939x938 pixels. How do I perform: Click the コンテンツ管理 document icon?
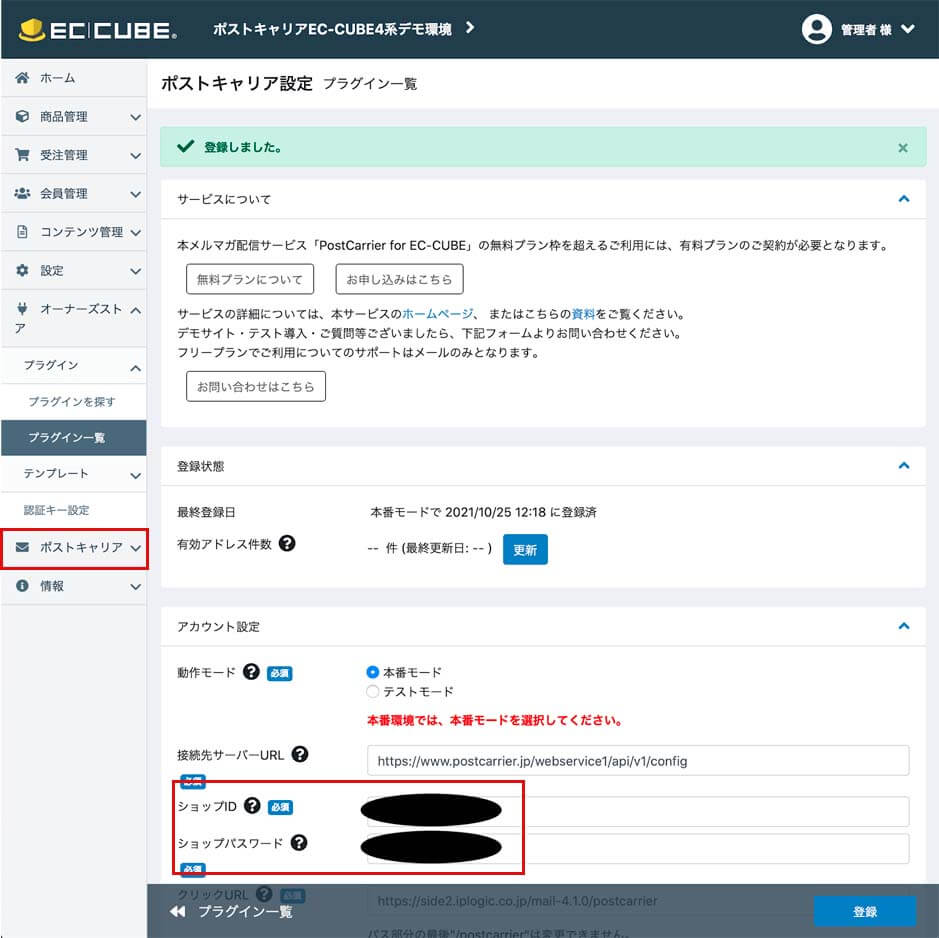22,232
